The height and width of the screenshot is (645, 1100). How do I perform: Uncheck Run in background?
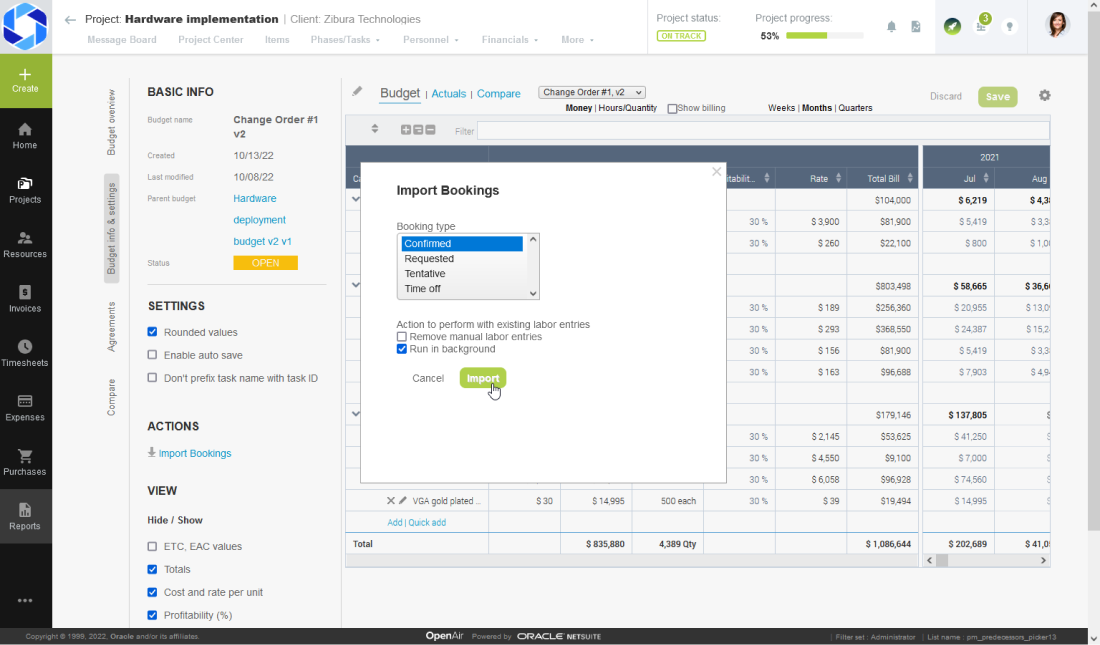pyautogui.click(x=401, y=347)
